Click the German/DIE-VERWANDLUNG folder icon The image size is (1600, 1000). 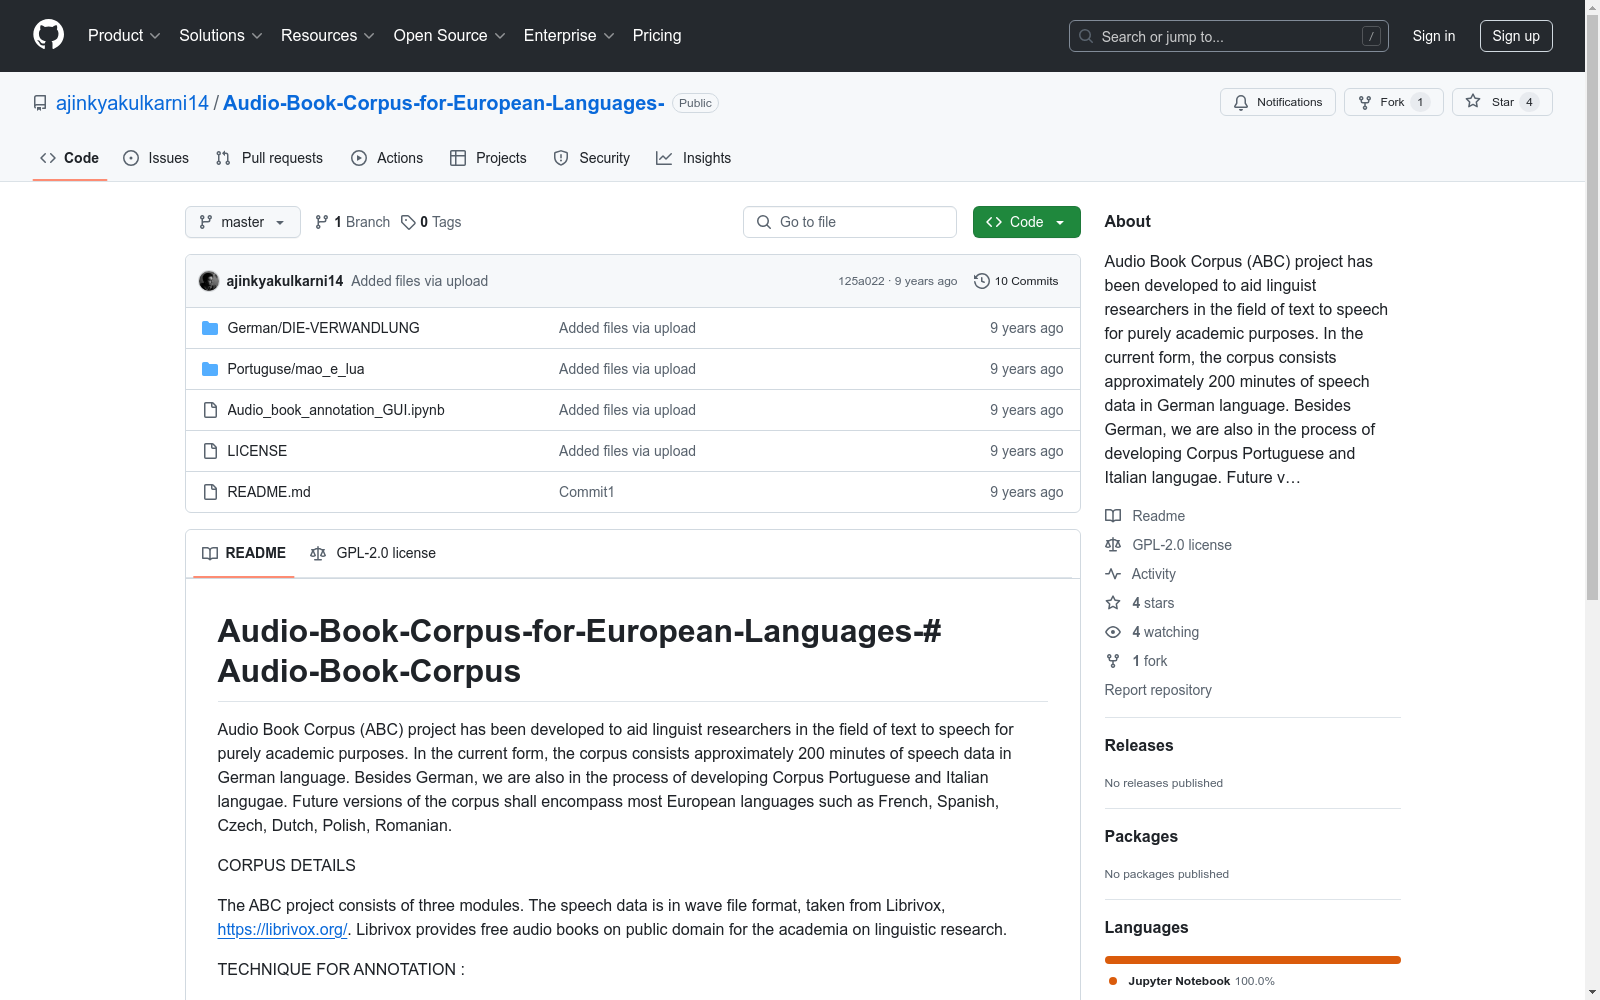[x=210, y=328]
